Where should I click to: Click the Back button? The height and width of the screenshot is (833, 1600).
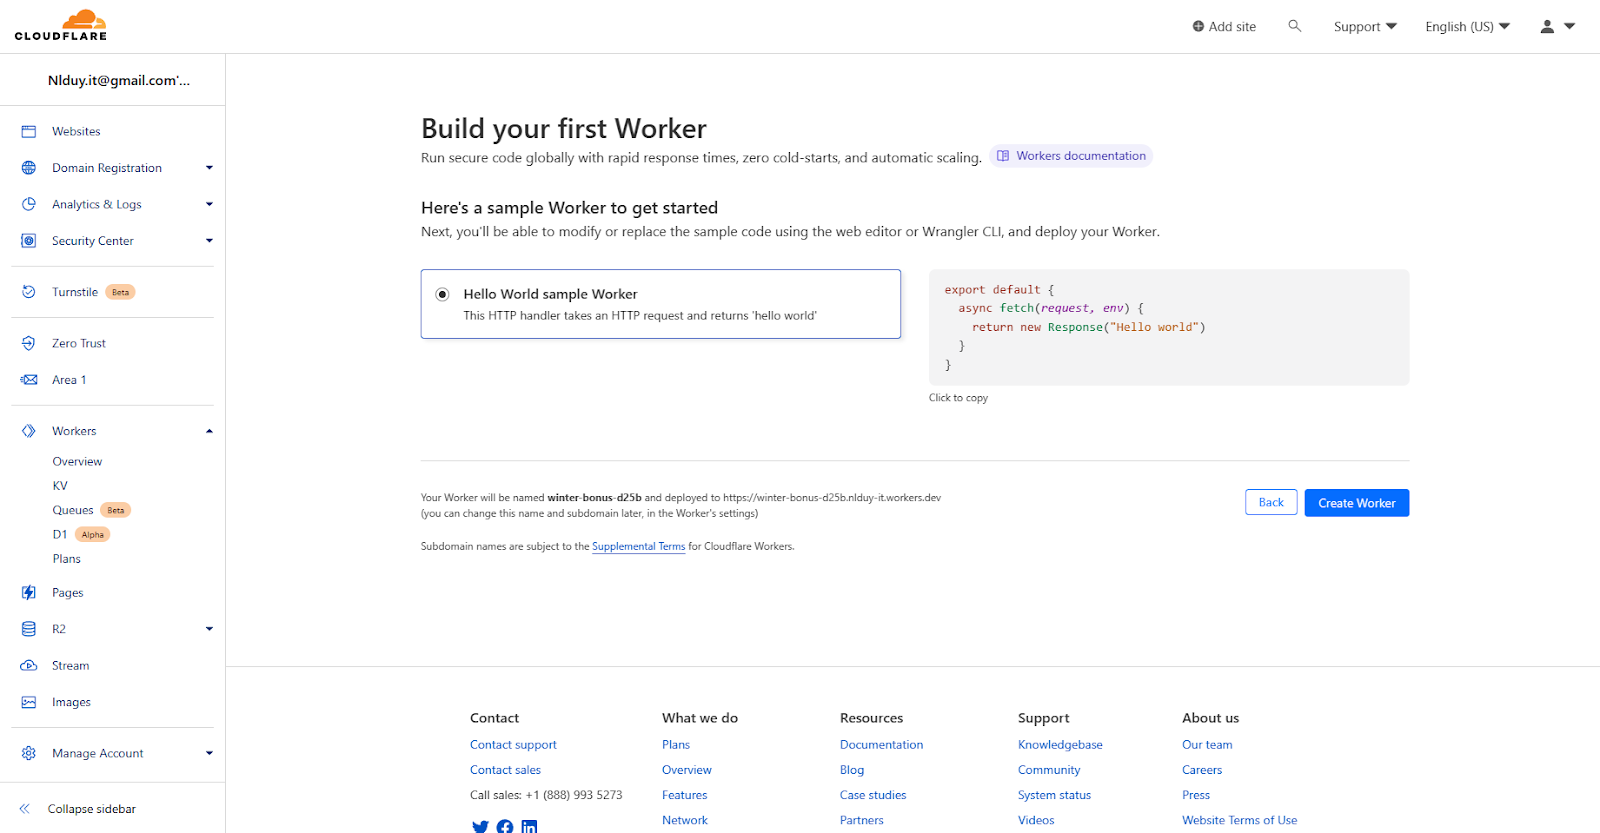1271,502
